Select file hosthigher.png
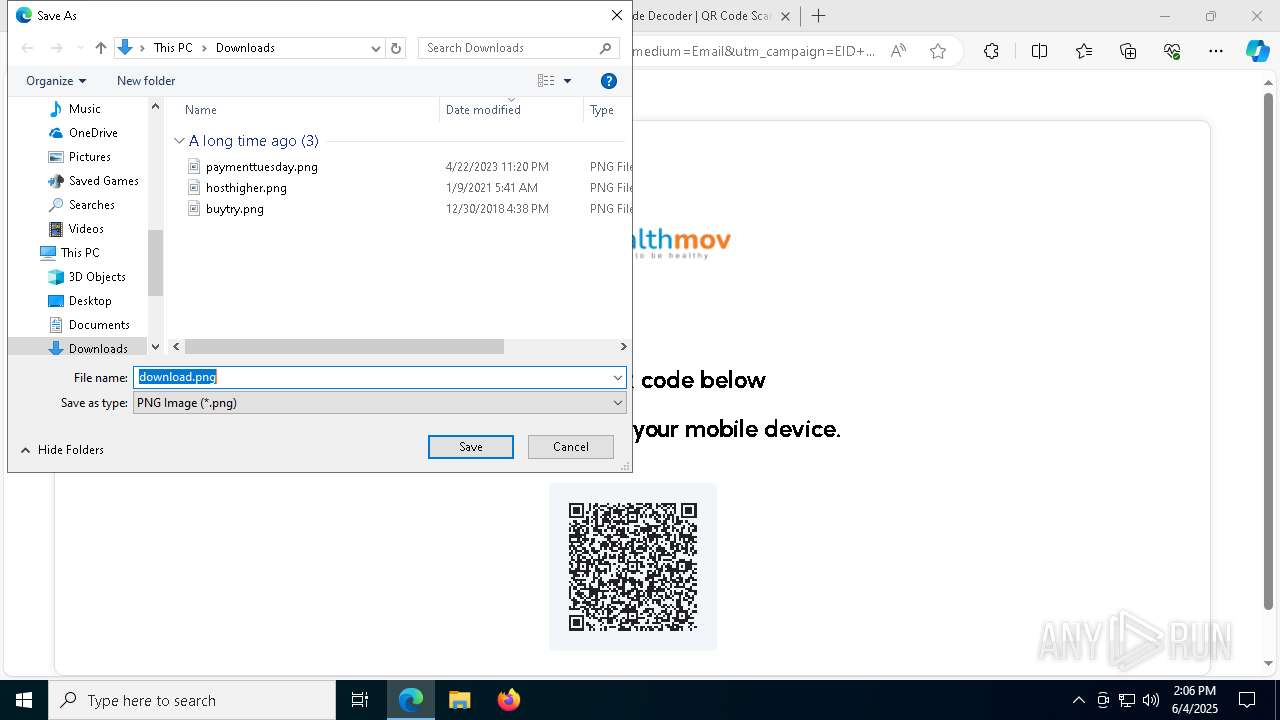The width and height of the screenshot is (1280, 720). [x=246, y=188]
